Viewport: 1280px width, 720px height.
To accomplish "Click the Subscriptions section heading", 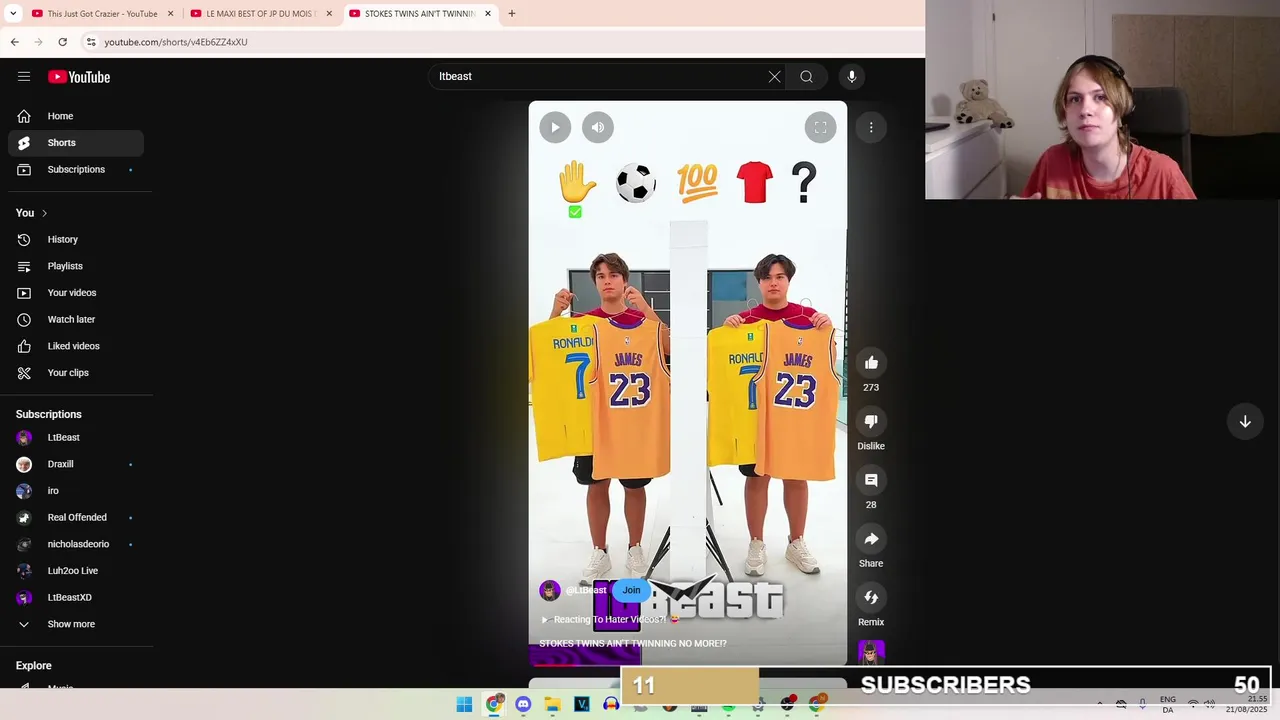I will tap(48, 414).
